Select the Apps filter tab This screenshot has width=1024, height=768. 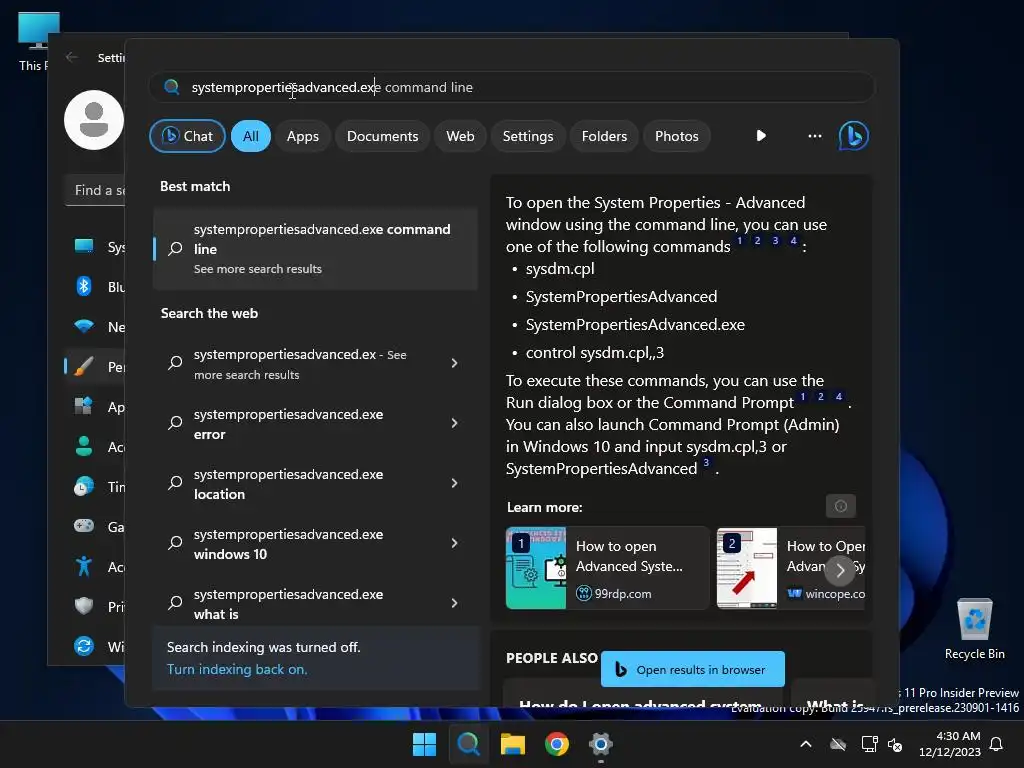[302, 136]
